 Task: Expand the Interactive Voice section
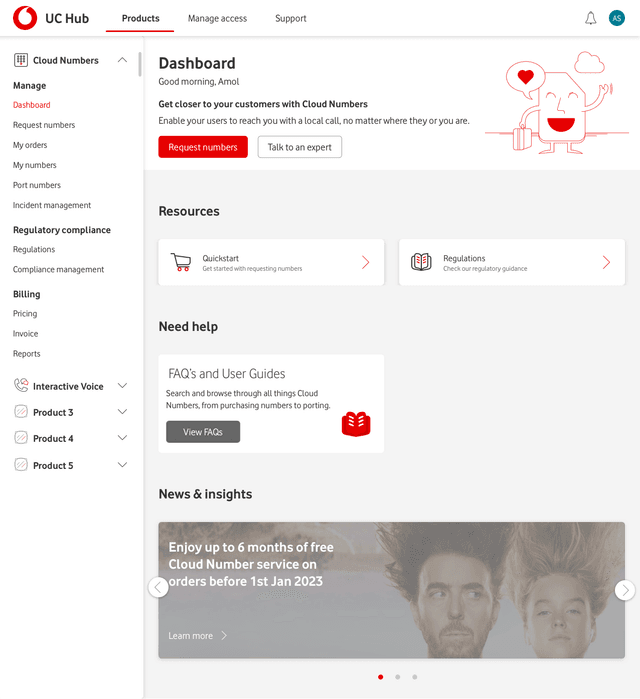coord(122,386)
